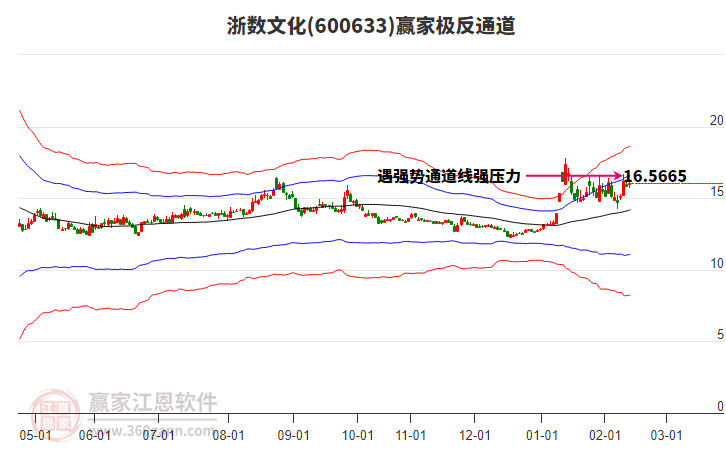Click the y-axis value 0
The image size is (726, 450).
(x=720, y=406)
